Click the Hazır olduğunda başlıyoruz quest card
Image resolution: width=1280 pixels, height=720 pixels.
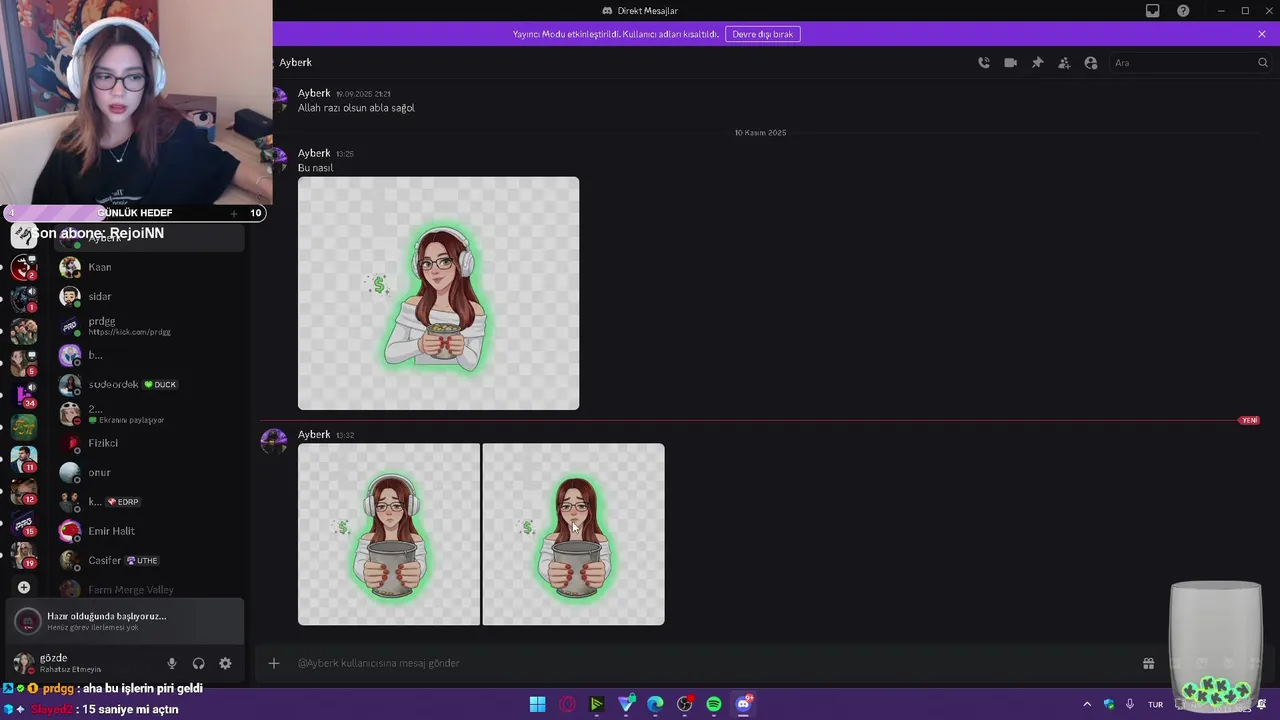[x=125, y=621]
